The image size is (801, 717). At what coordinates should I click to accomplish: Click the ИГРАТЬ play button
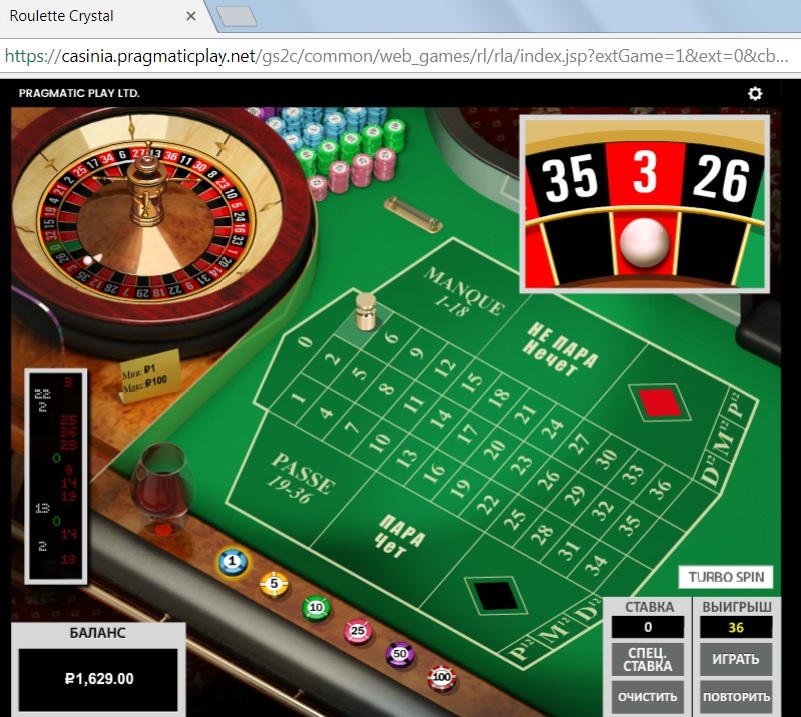(736, 659)
